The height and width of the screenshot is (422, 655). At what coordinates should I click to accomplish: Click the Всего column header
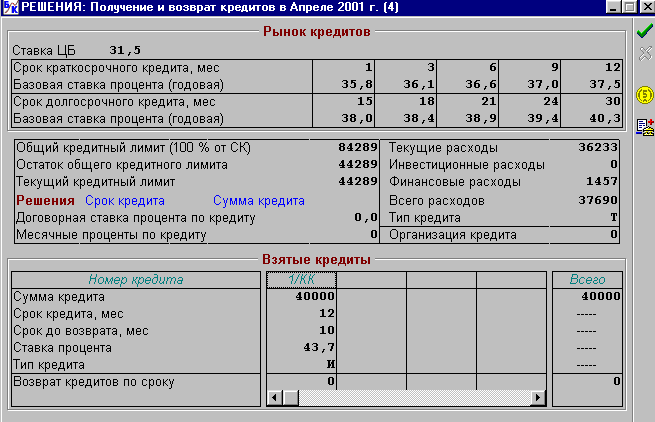(587, 280)
